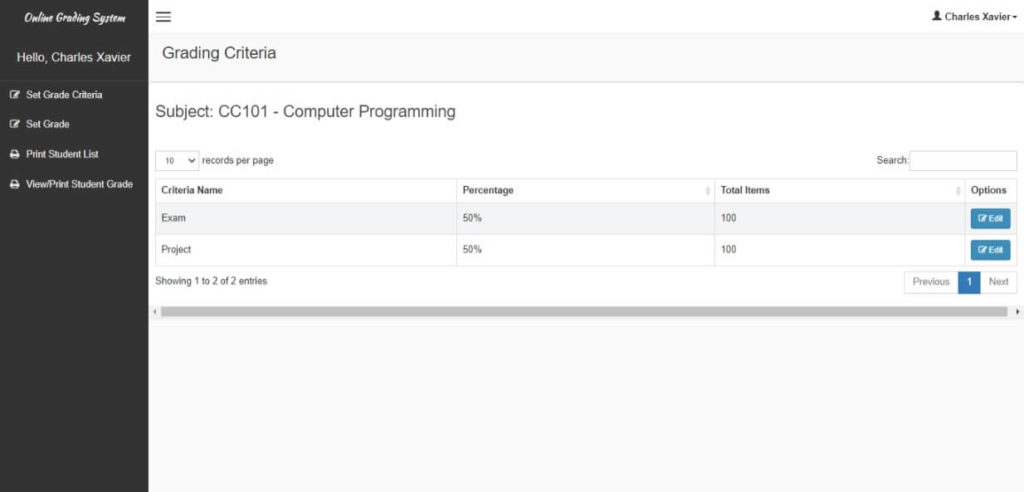
Task: Click the Set Grade pencil icon
Action: (x=14, y=125)
